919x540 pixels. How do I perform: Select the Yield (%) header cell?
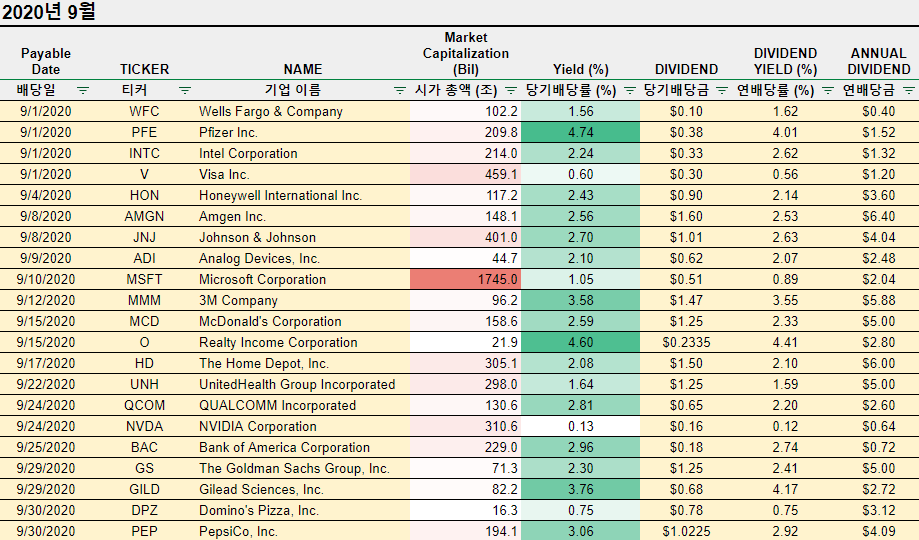coord(580,69)
